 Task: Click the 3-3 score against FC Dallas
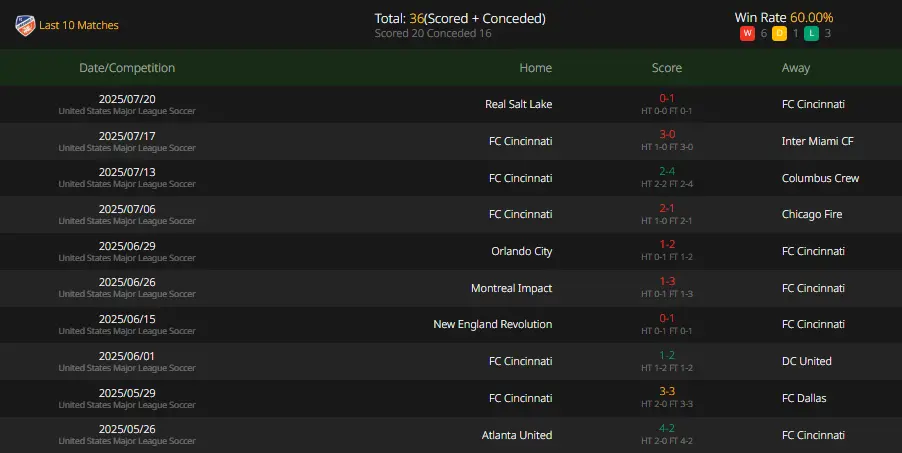coord(667,391)
